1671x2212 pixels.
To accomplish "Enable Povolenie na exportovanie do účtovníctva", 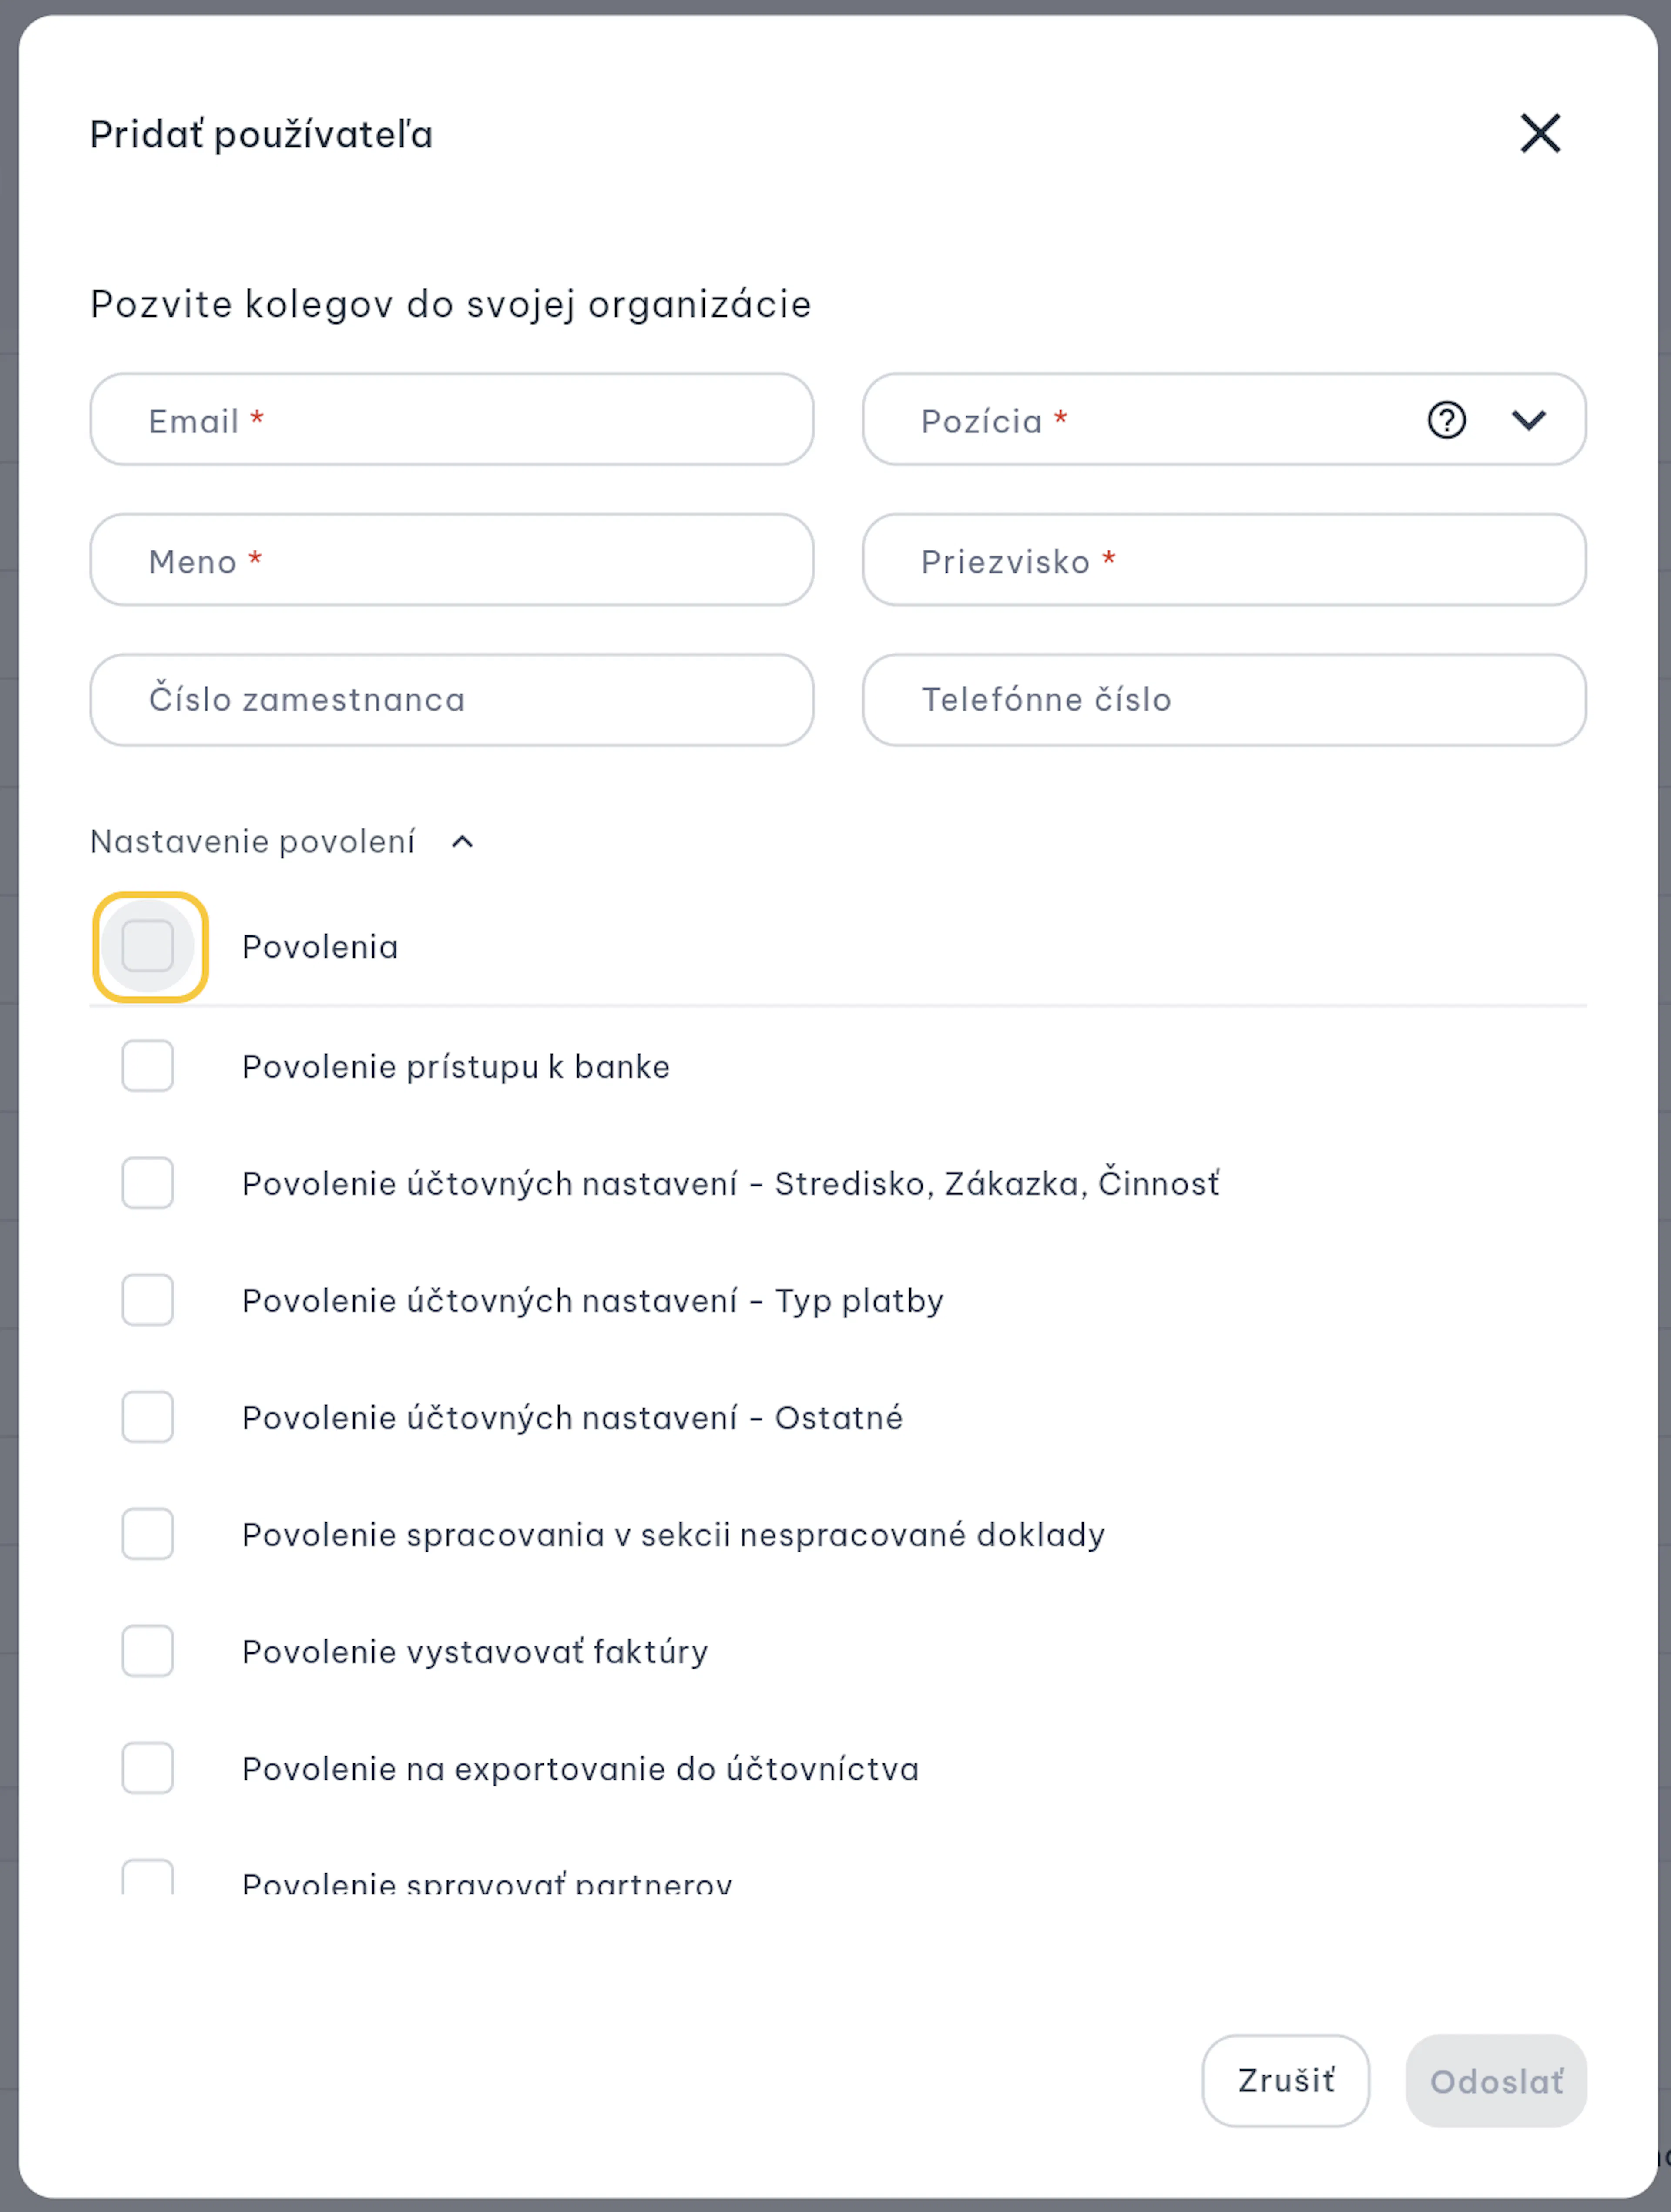I will click(x=148, y=1768).
